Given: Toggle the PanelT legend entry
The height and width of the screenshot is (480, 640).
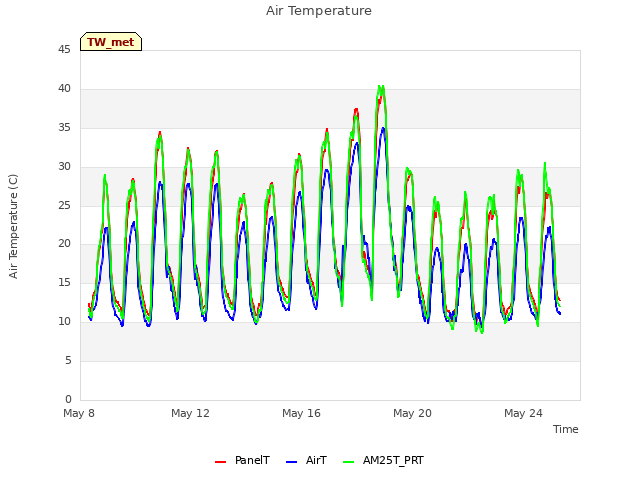Looking at the screenshot, I should pyautogui.click(x=242, y=460).
